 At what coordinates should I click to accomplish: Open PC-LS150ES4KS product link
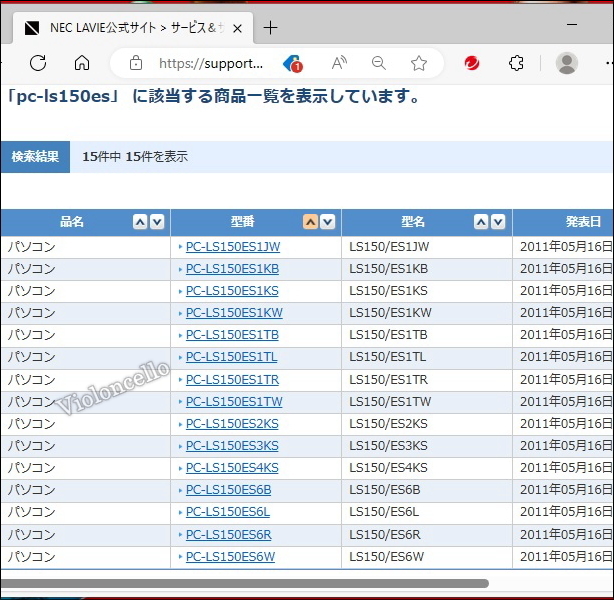pos(232,468)
